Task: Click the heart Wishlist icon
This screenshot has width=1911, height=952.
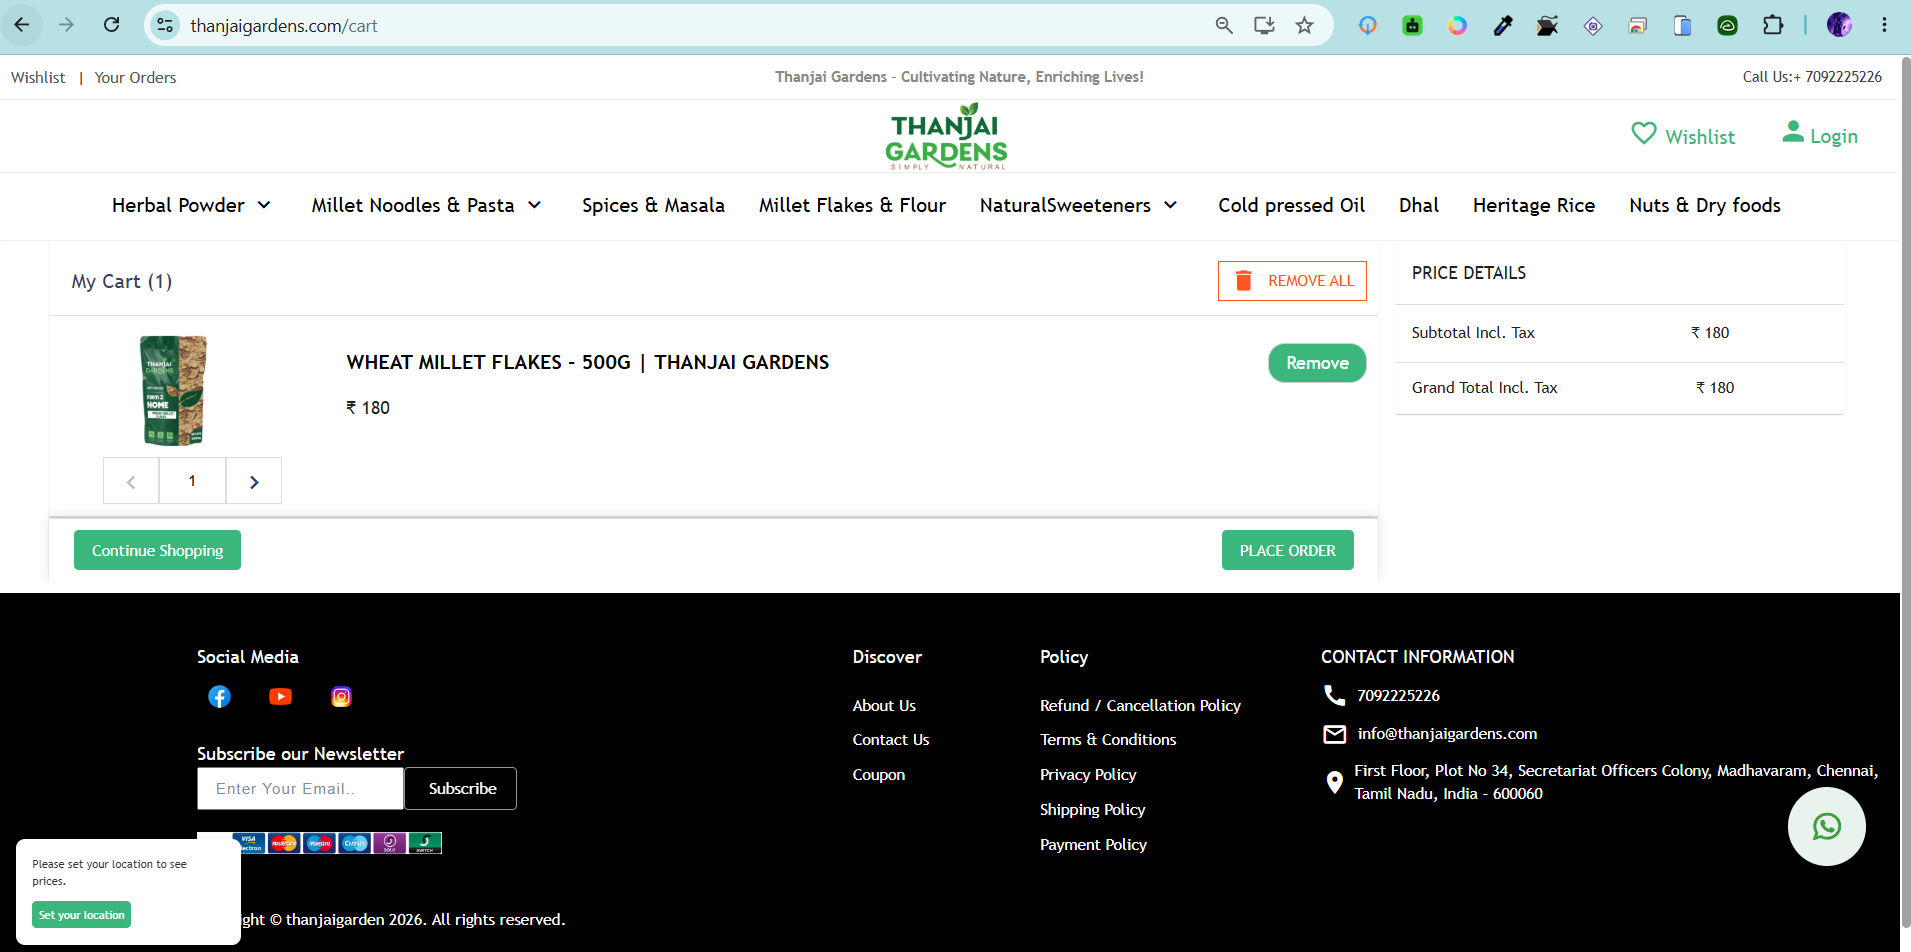Action: click(1644, 133)
